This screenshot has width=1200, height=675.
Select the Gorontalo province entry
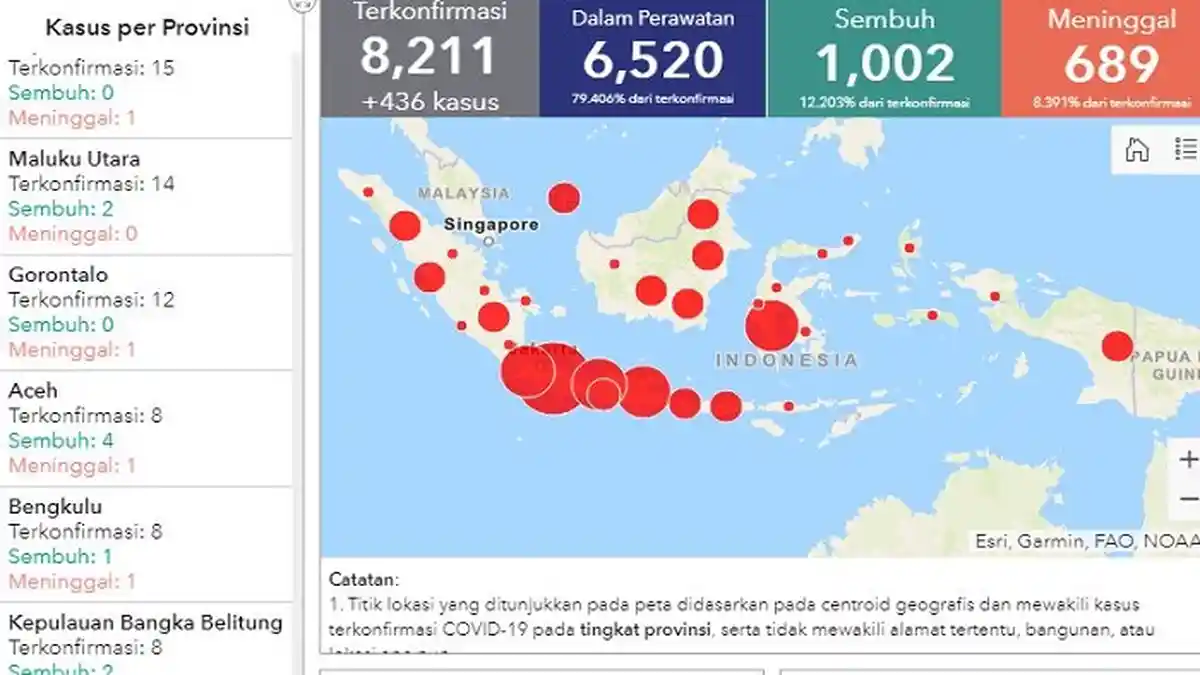tap(146, 312)
